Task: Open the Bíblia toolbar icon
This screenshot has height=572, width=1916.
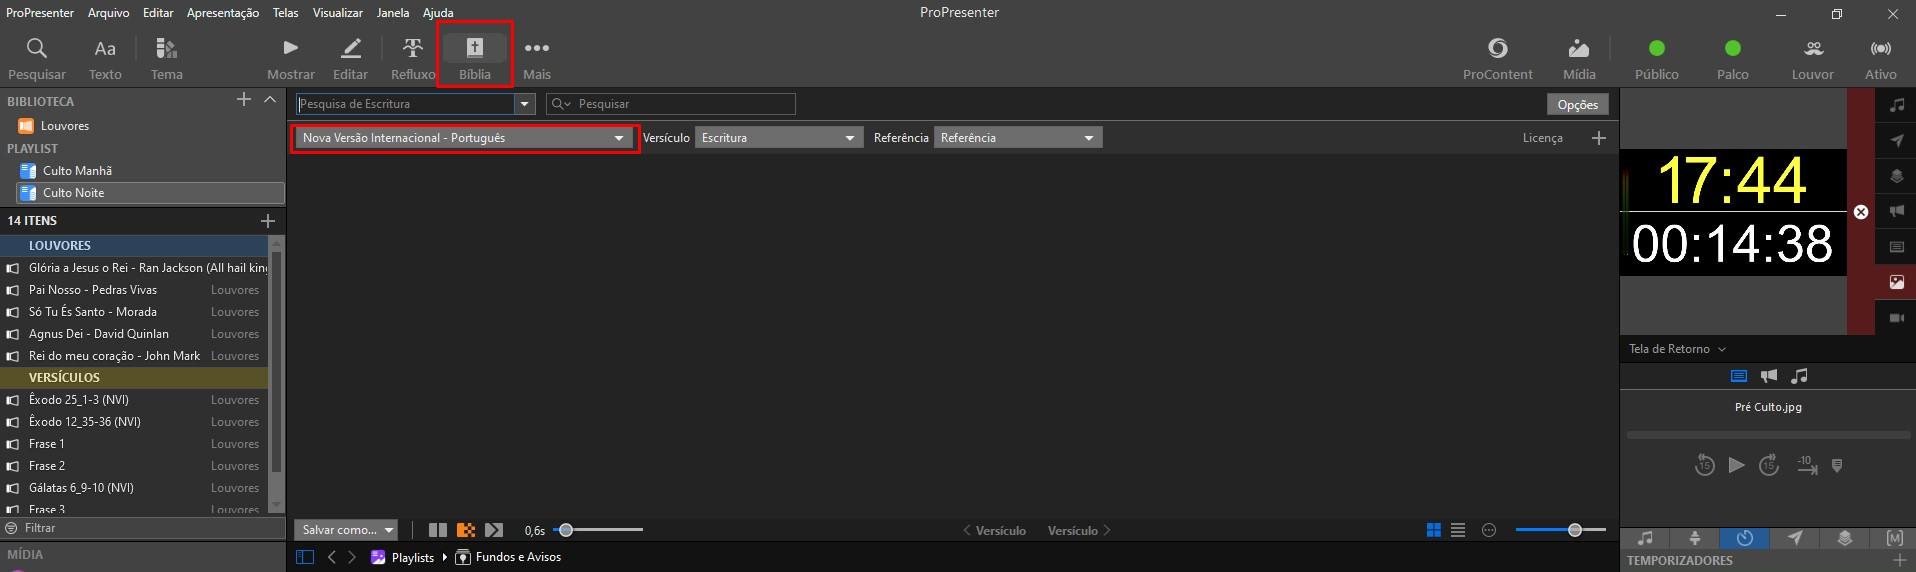Action: click(475, 58)
